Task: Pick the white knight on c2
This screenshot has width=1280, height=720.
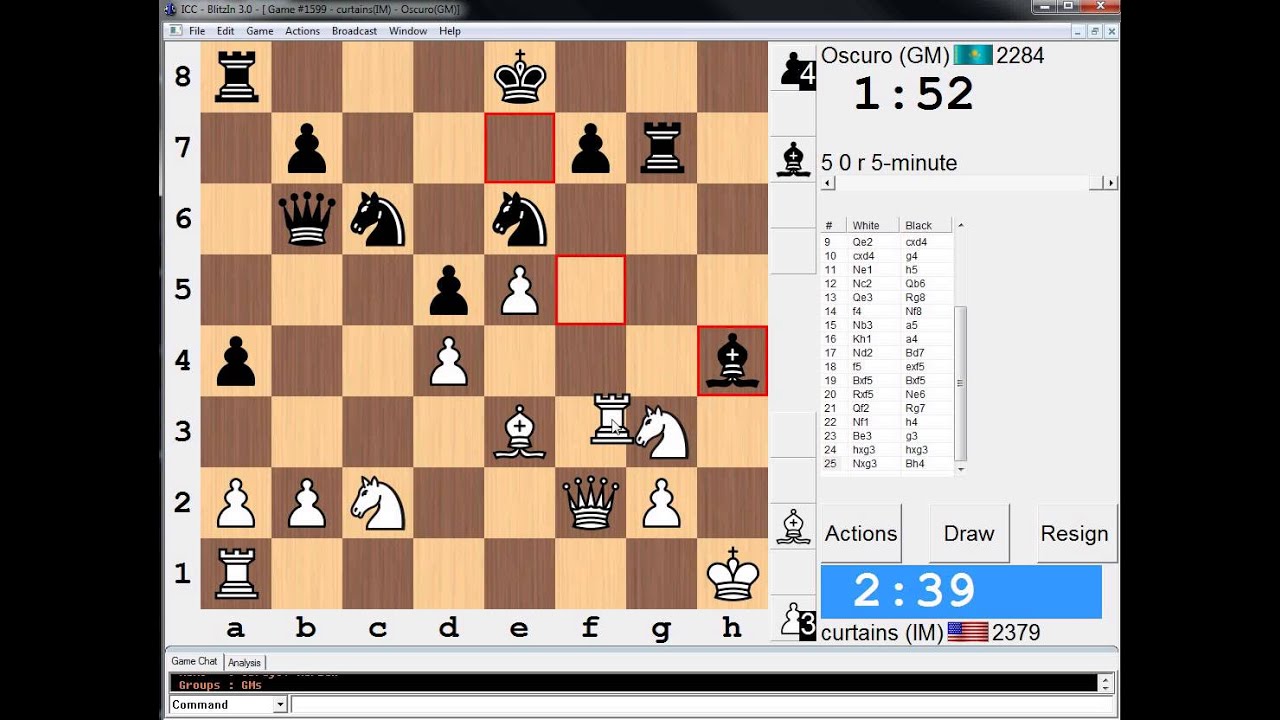Action: click(378, 503)
